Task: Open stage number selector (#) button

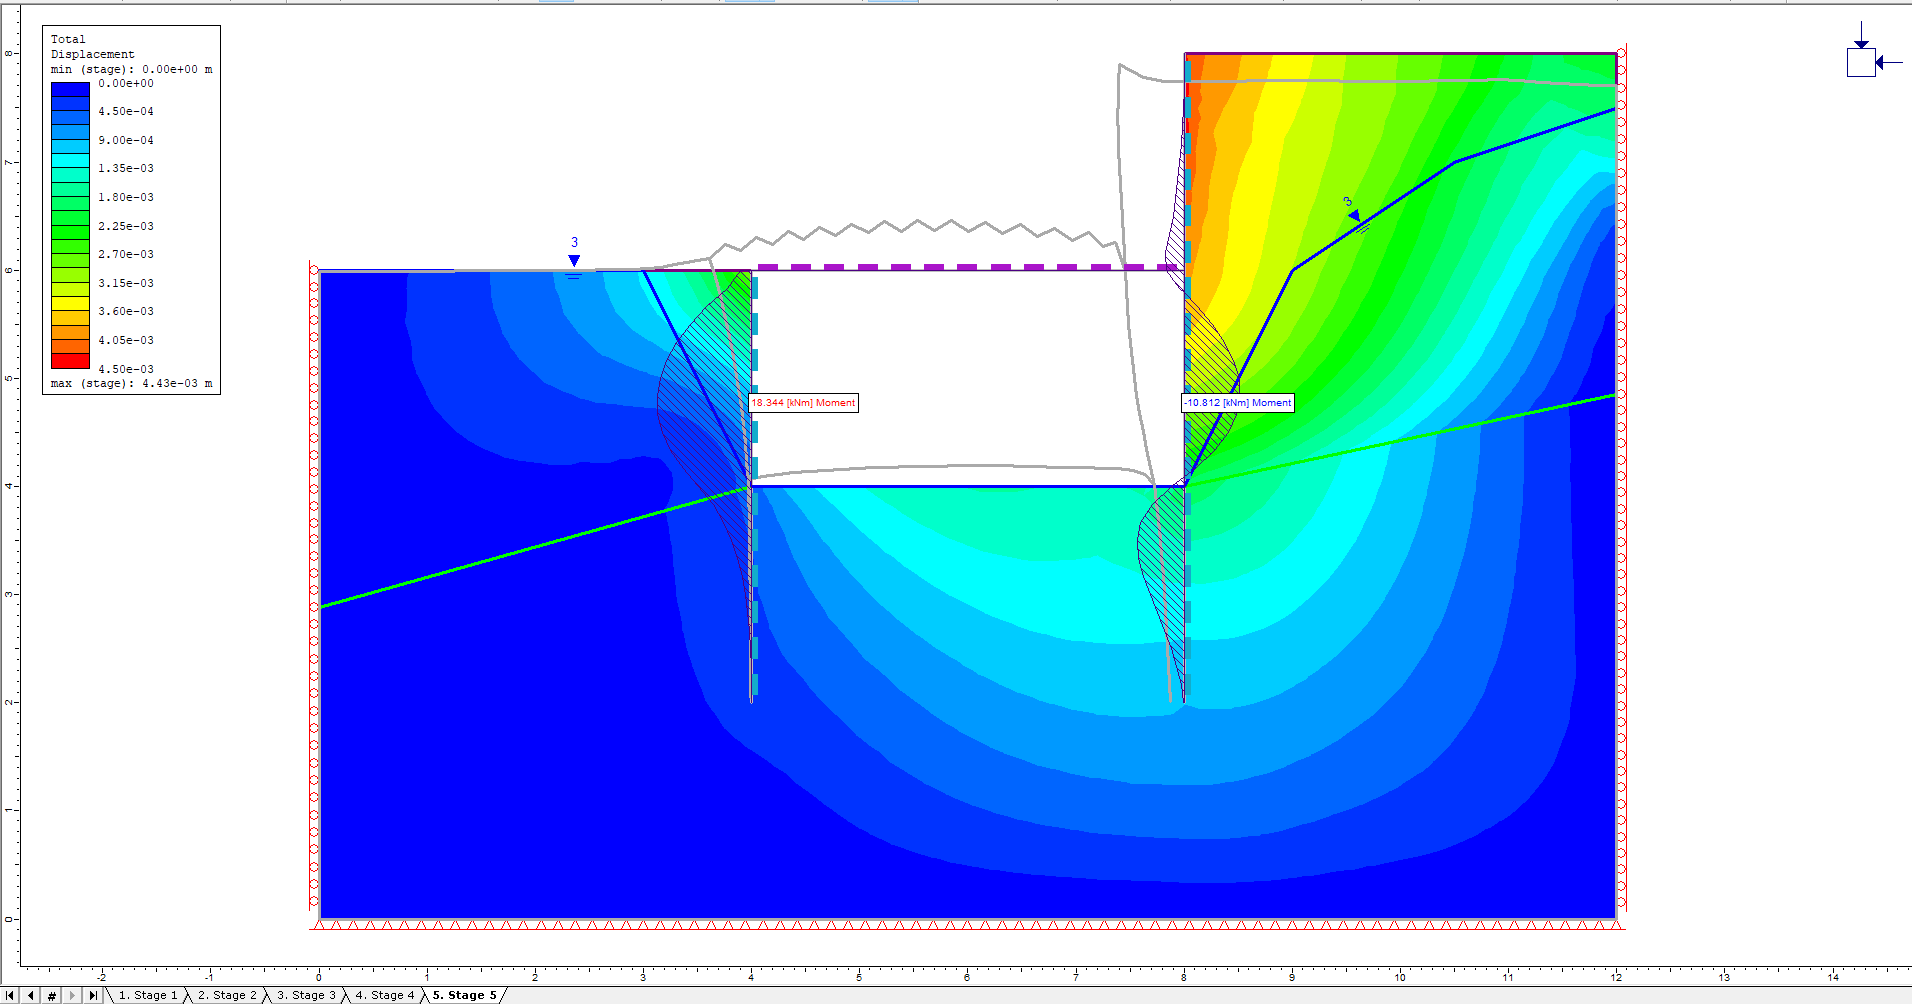Action: [52, 995]
